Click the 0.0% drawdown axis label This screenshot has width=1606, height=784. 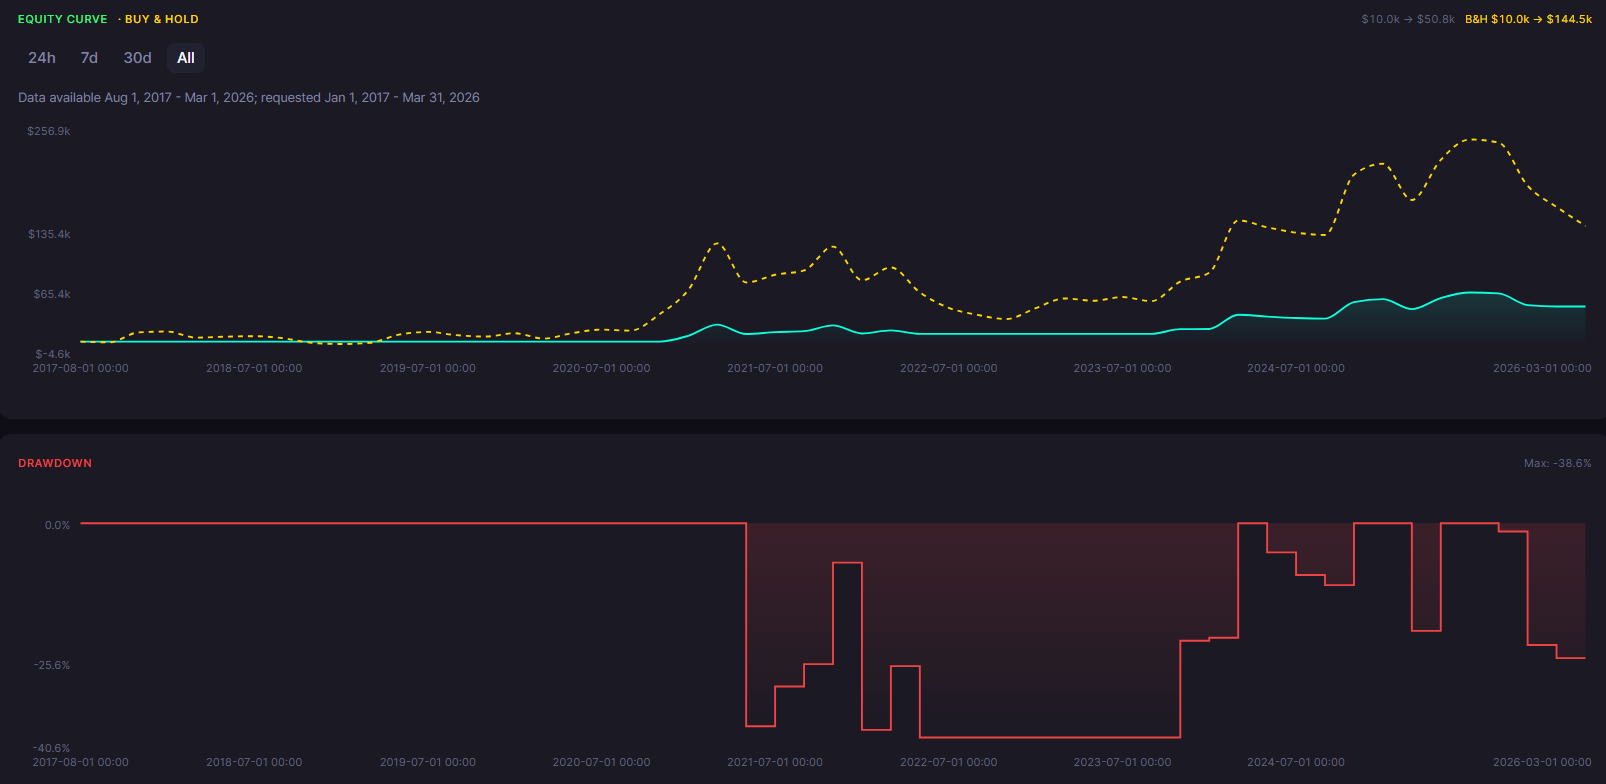[57, 525]
